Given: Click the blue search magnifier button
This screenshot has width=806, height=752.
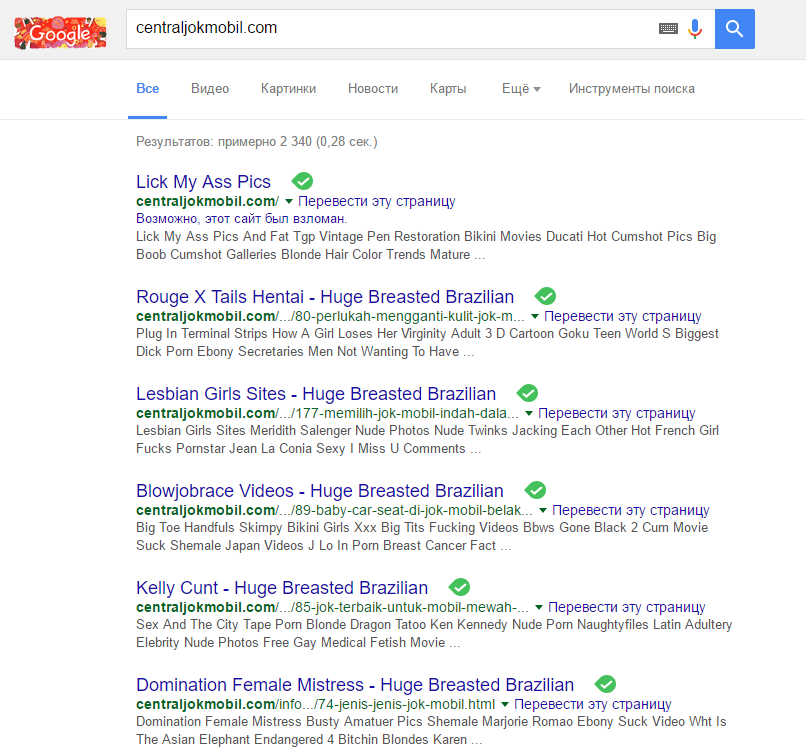Looking at the screenshot, I should pos(735,29).
